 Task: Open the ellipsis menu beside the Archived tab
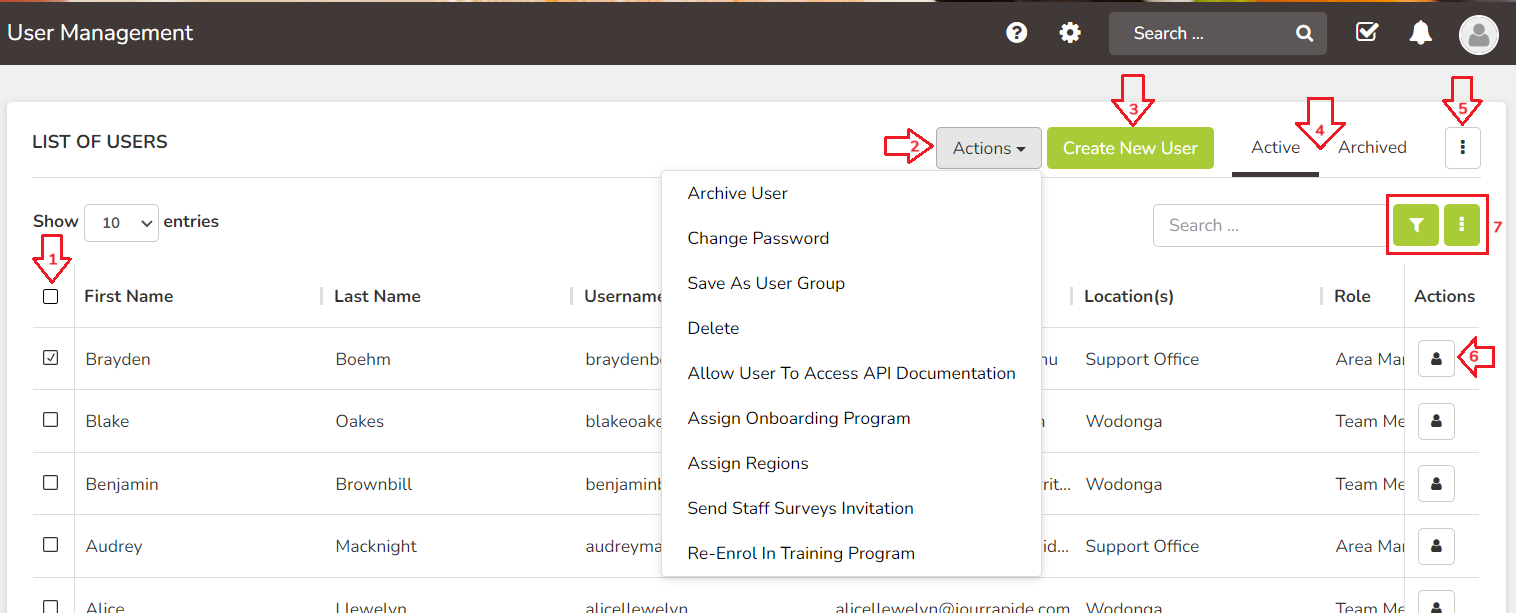pyautogui.click(x=1463, y=147)
